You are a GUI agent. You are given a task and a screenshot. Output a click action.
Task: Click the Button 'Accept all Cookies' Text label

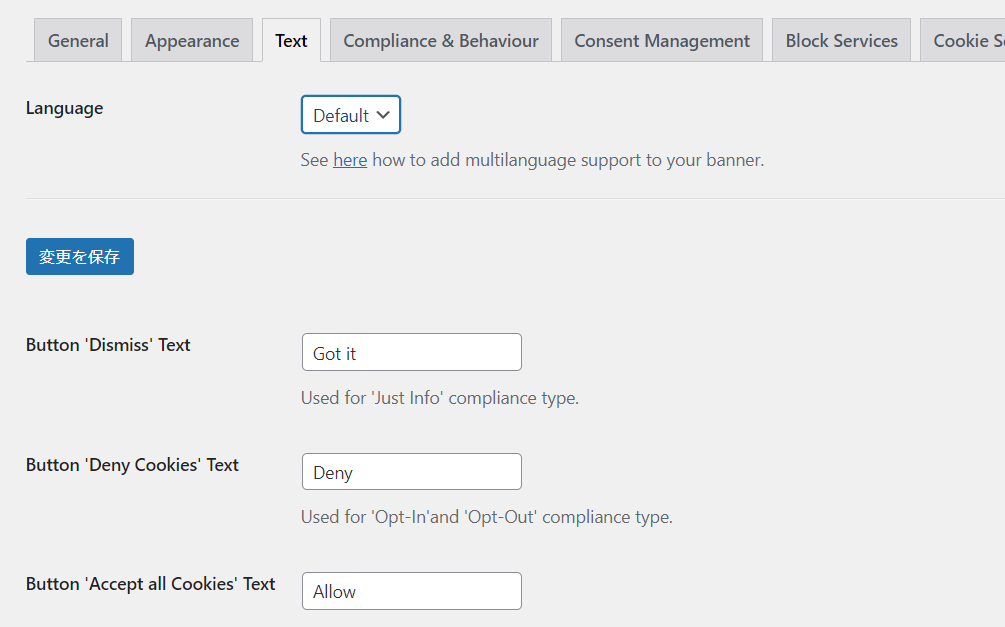tap(150, 584)
